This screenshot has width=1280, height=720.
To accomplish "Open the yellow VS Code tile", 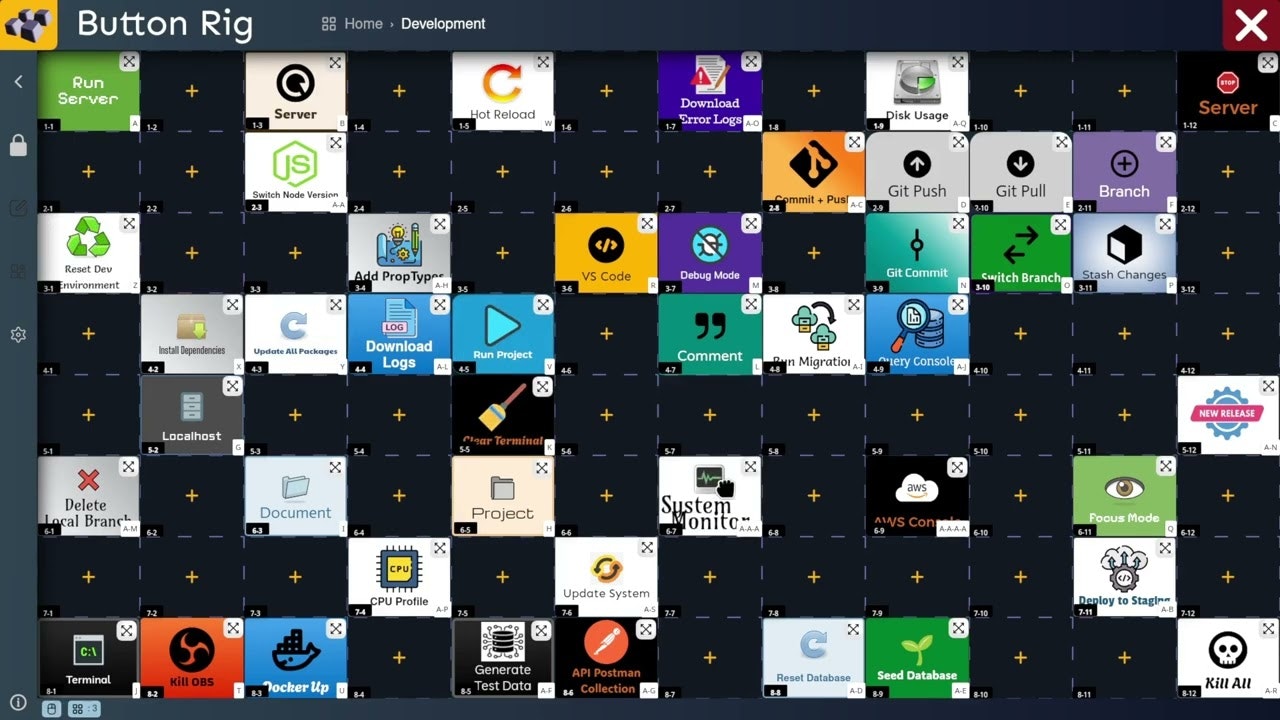I will pos(606,253).
